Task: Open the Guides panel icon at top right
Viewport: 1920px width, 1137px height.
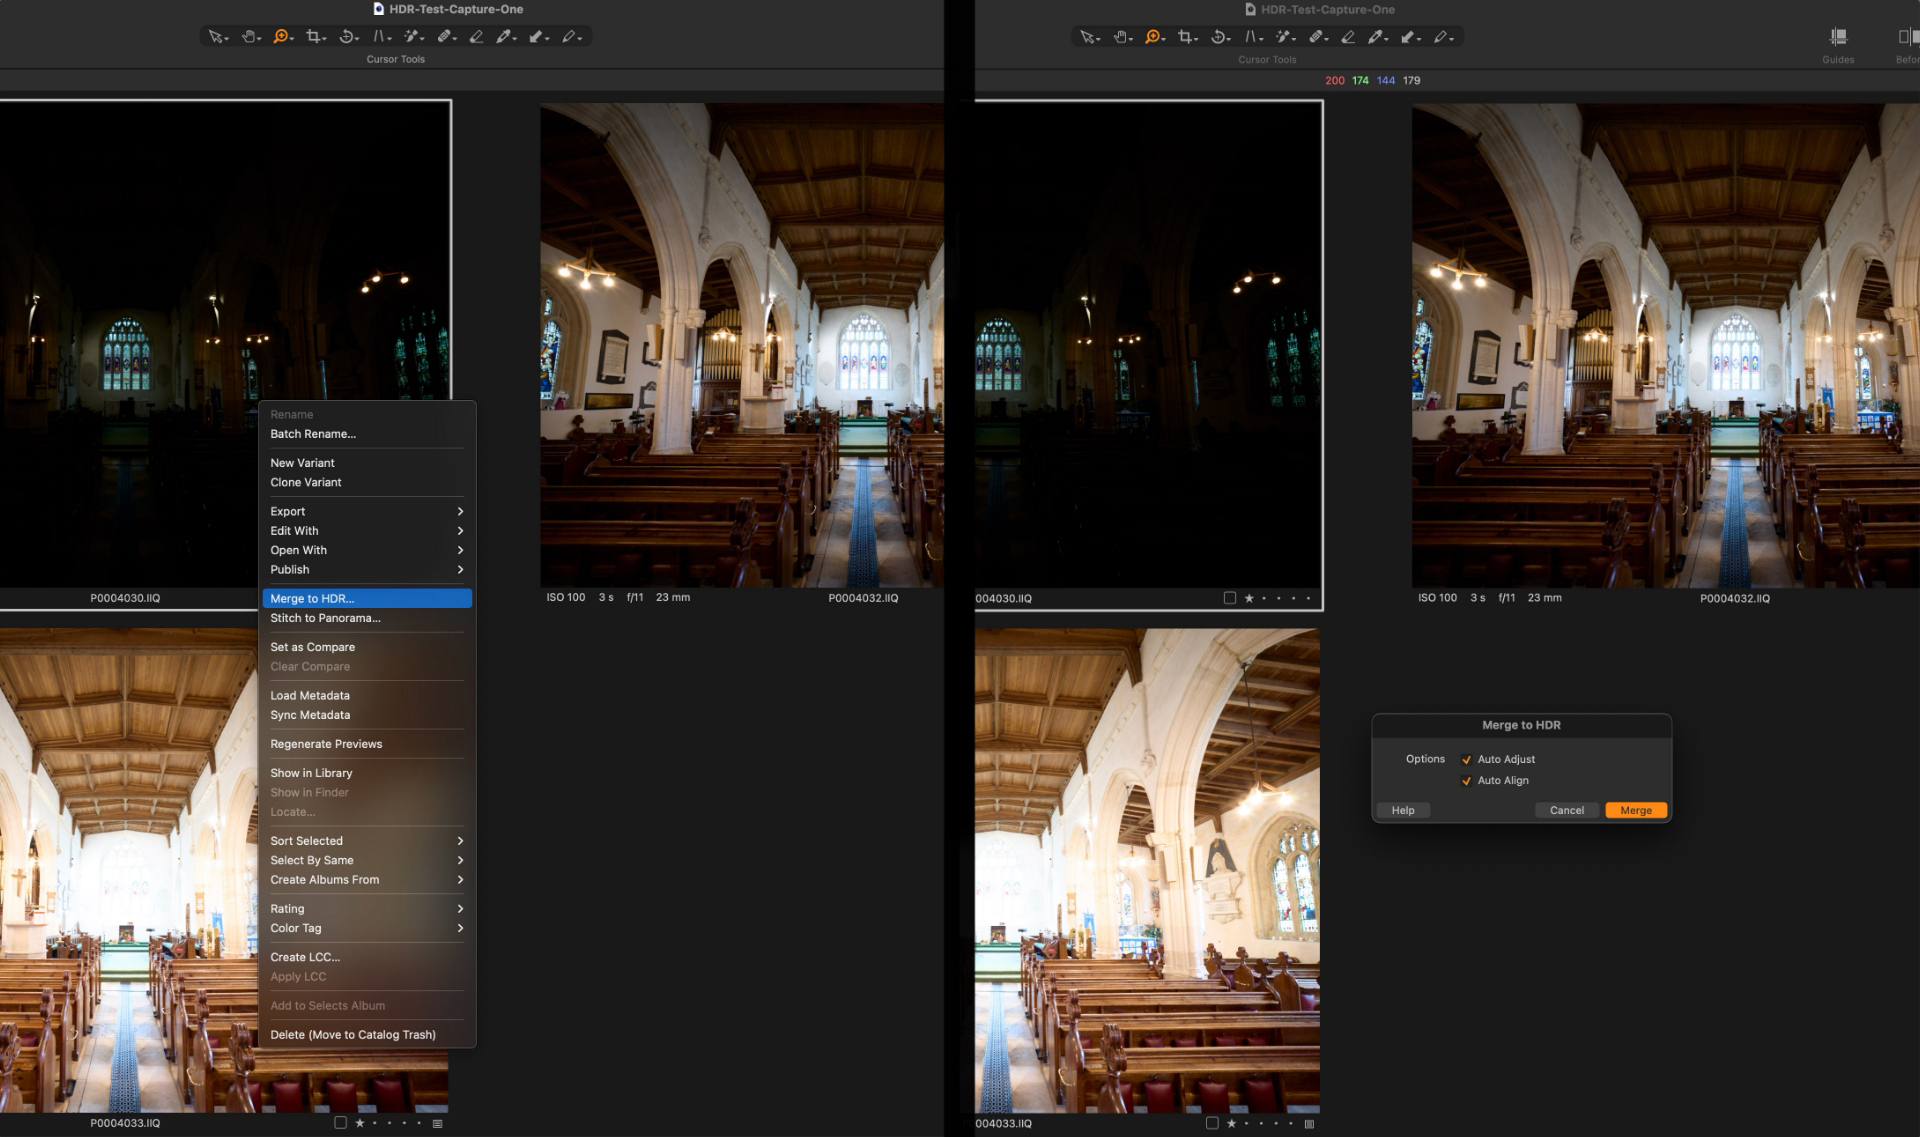Action: [x=1838, y=37]
